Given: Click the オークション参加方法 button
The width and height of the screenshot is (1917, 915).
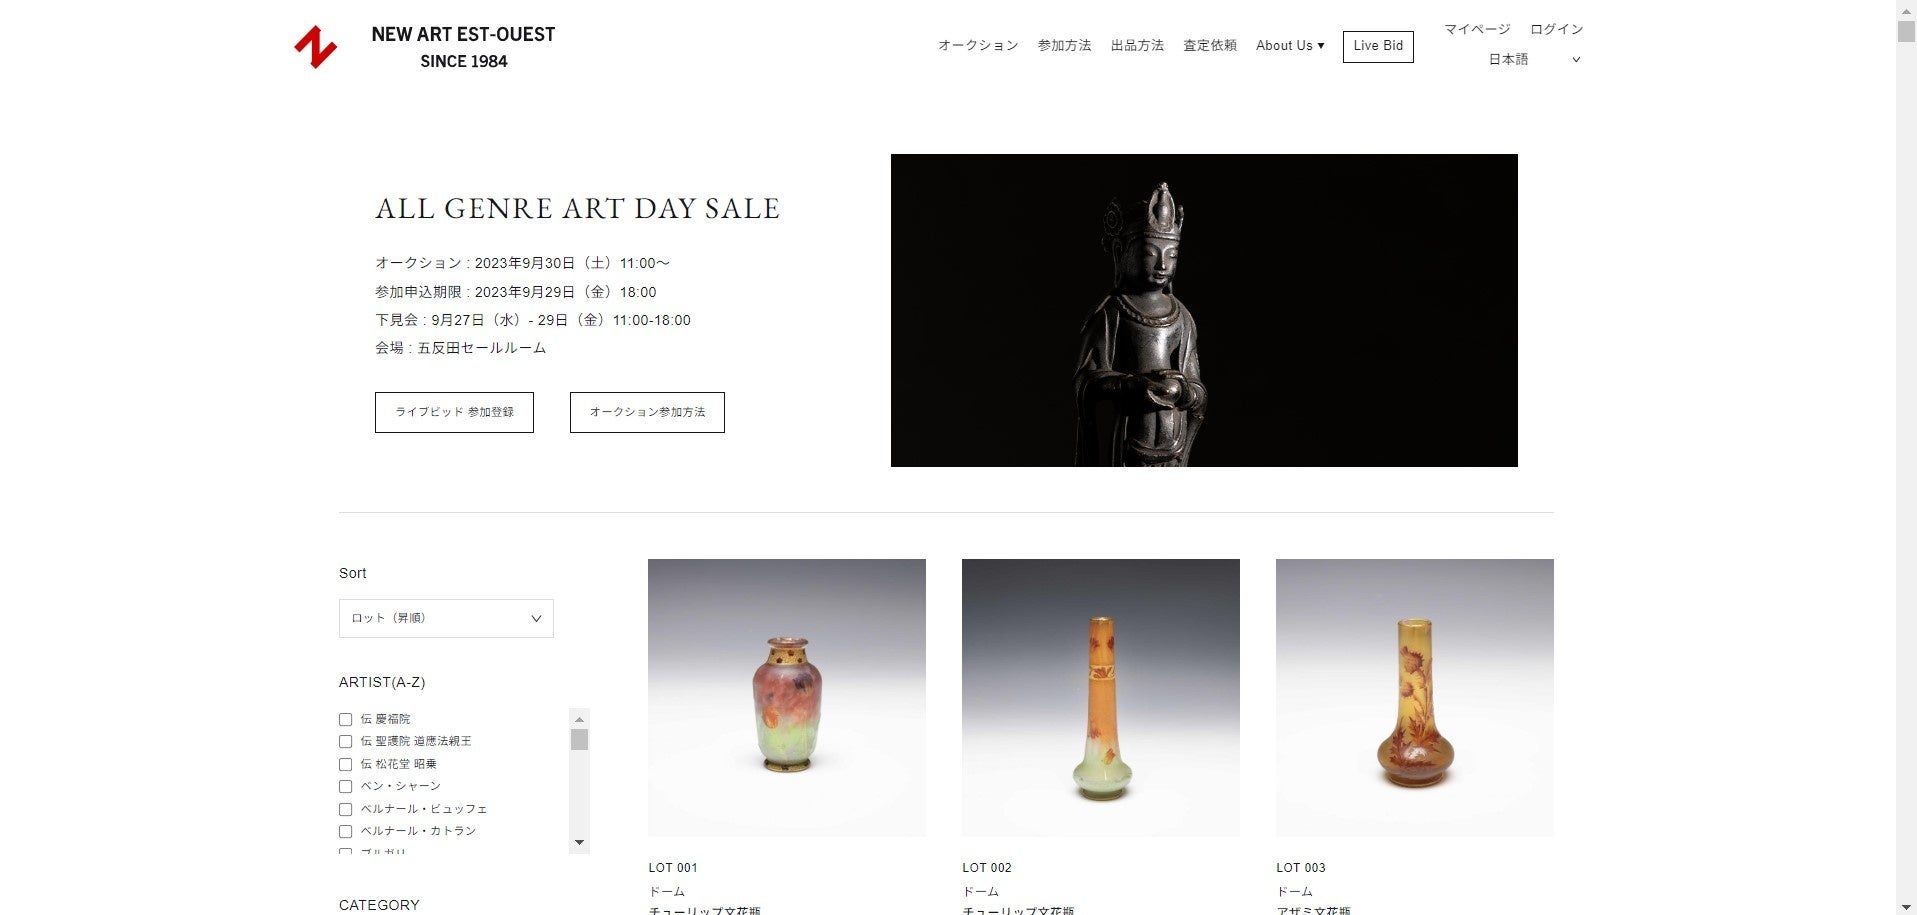Looking at the screenshot, I should pos(647,412).
